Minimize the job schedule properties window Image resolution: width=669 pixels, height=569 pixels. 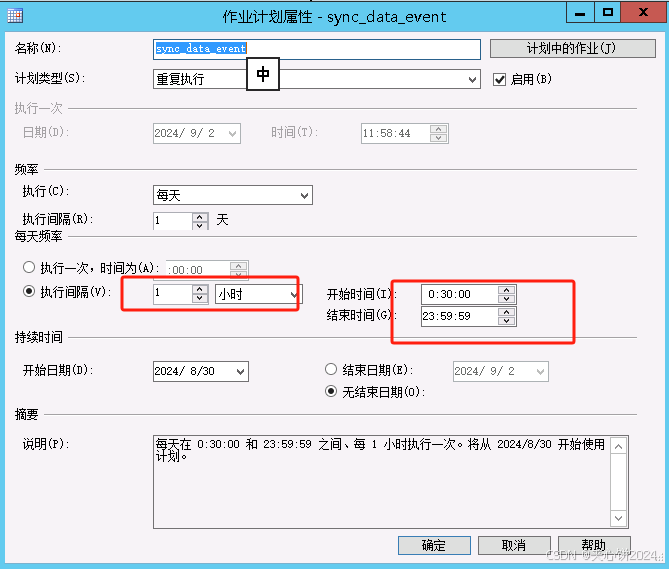(580, 13)
